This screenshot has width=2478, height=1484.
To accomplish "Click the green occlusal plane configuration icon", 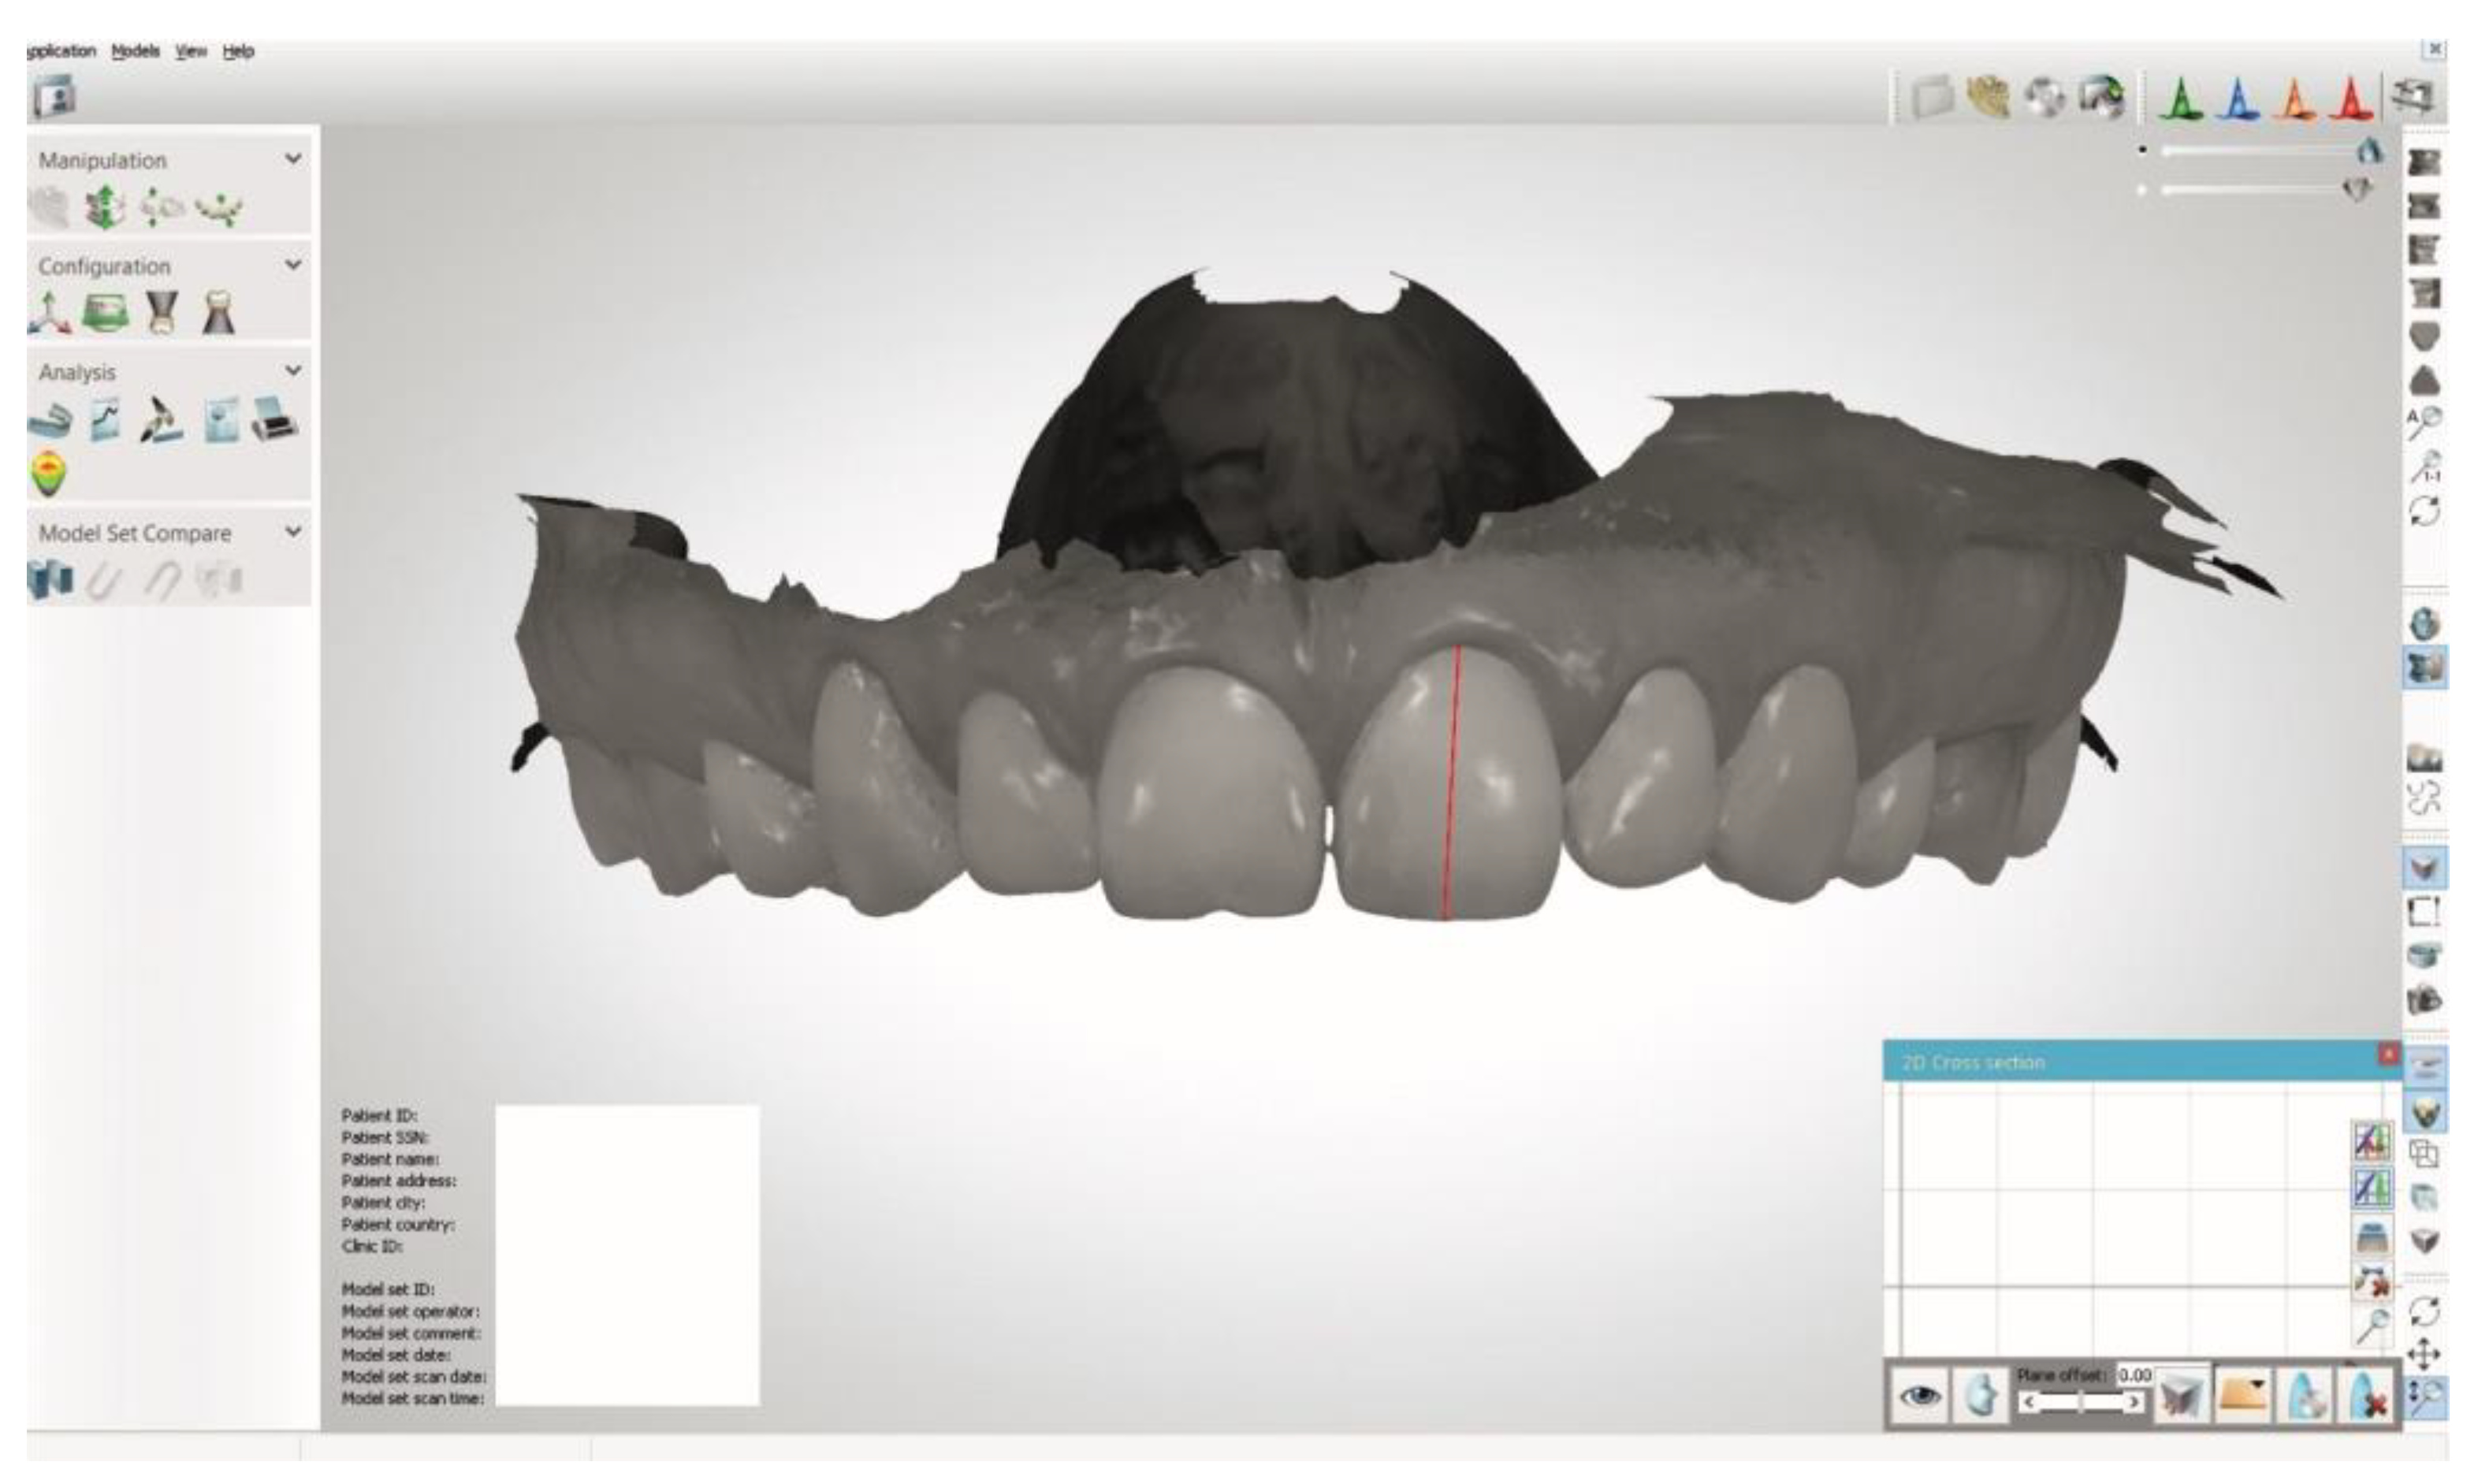I will [x=105, y=314].
